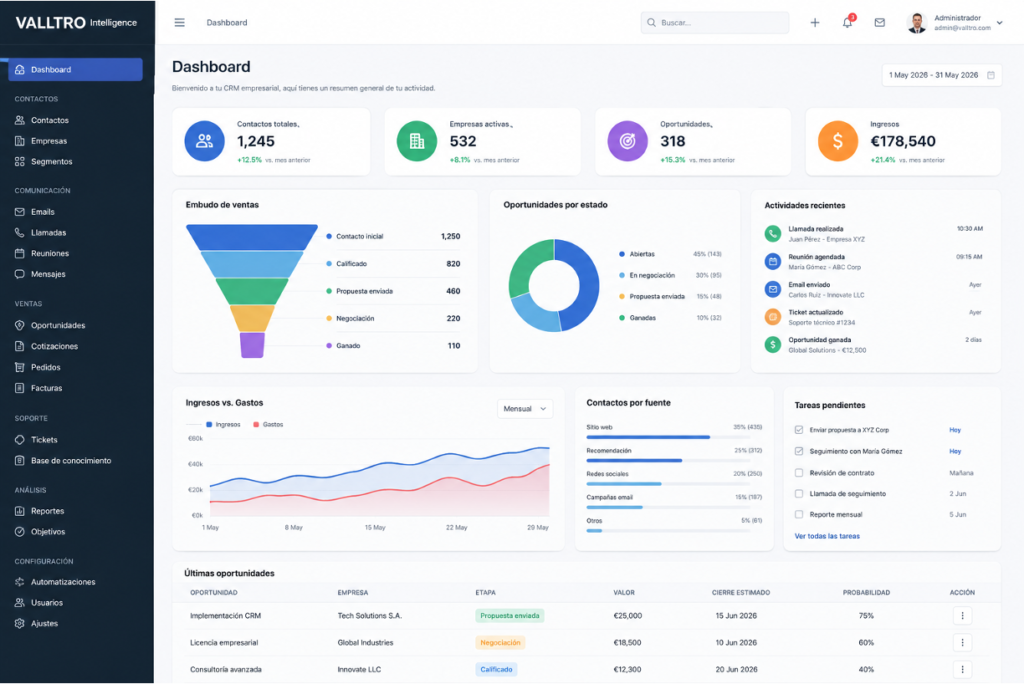Toggle the hamburger sidebar menu icon
The width and height of the screenshot is (1024, 684).
(180, 22)
